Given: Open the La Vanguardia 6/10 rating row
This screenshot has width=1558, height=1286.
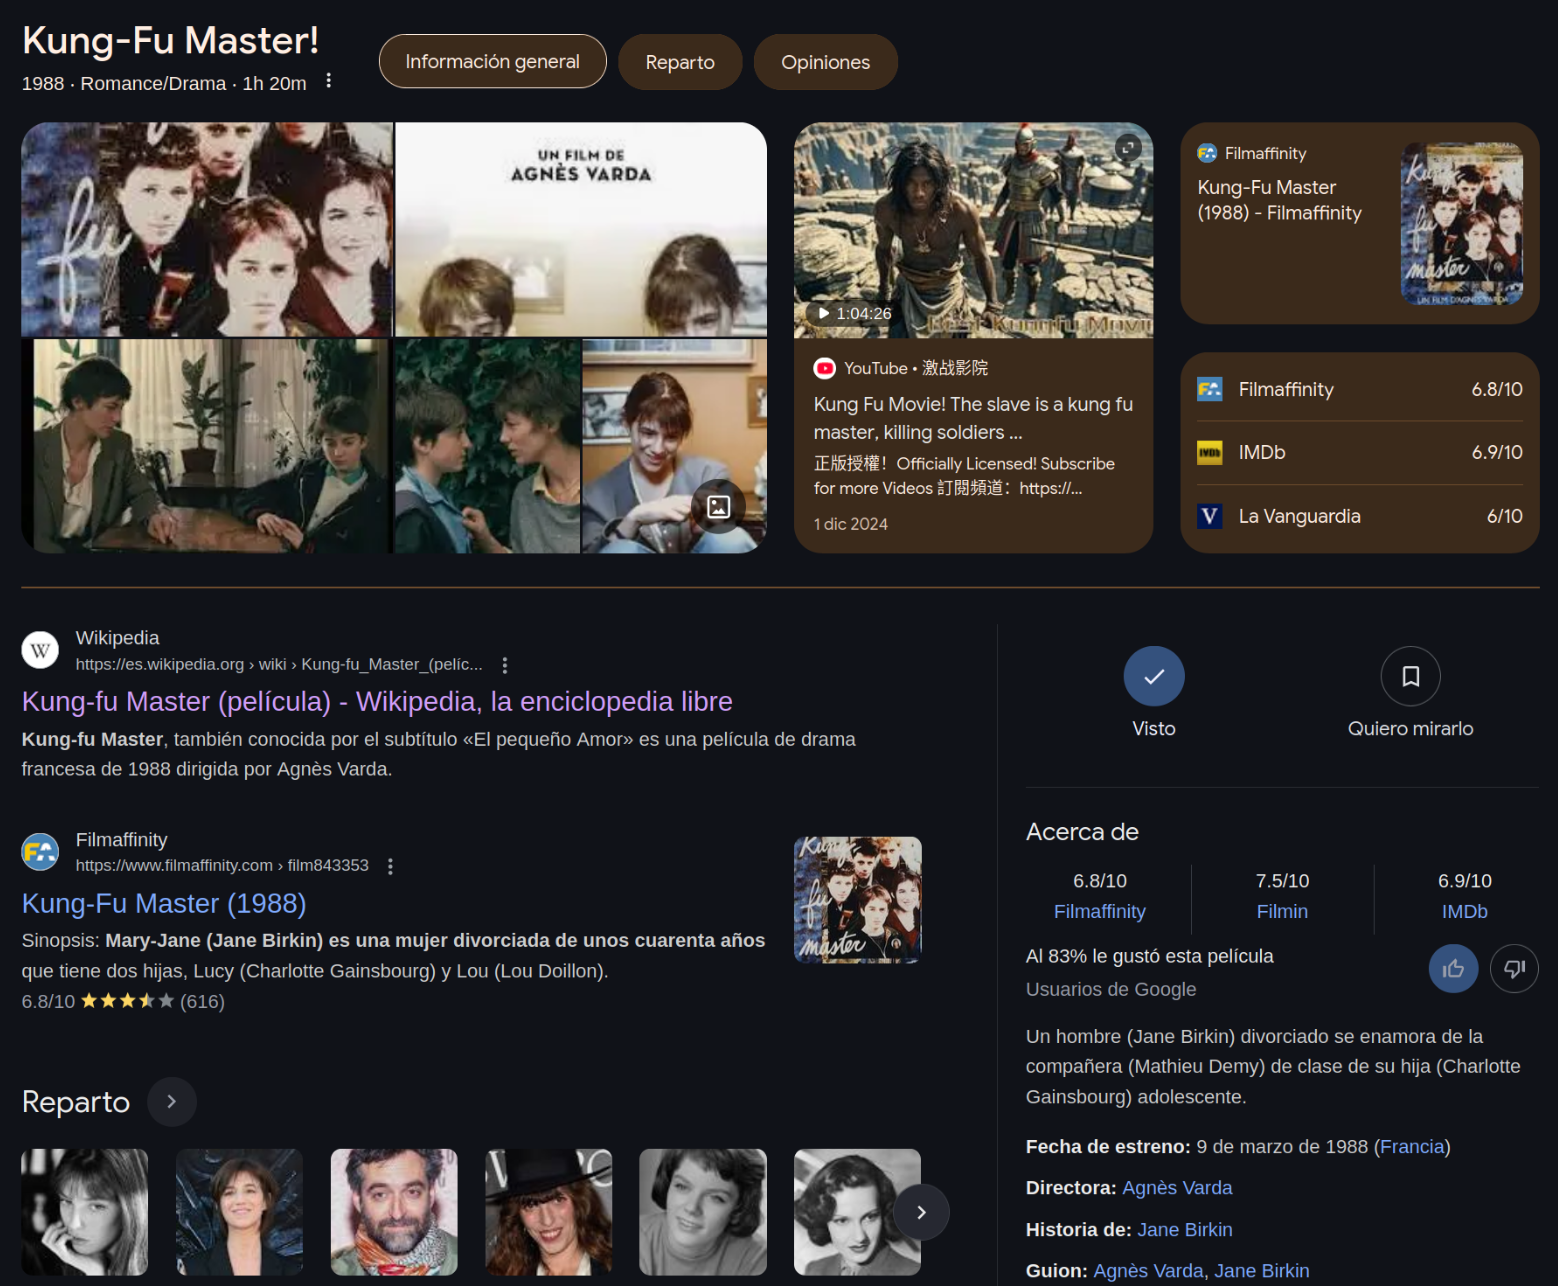Looking at the screenshot, I should click(1359, 516).
